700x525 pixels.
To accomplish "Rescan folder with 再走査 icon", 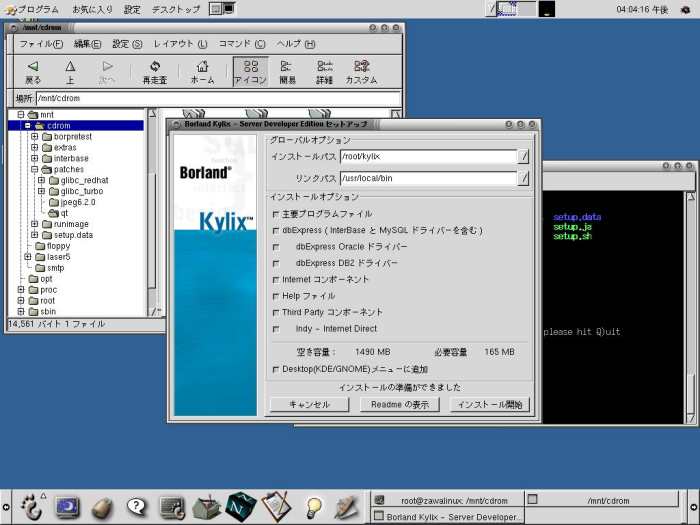I will (x=155, y=72).
